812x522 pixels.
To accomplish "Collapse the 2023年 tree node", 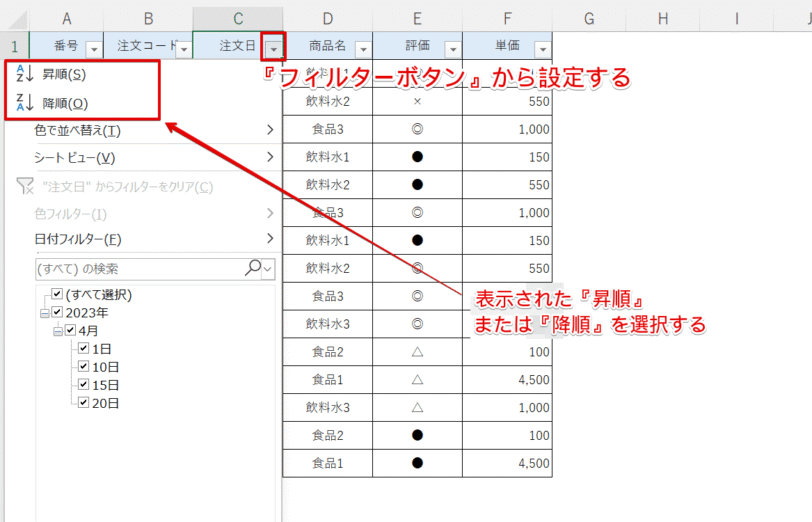I will pos(45,313).
